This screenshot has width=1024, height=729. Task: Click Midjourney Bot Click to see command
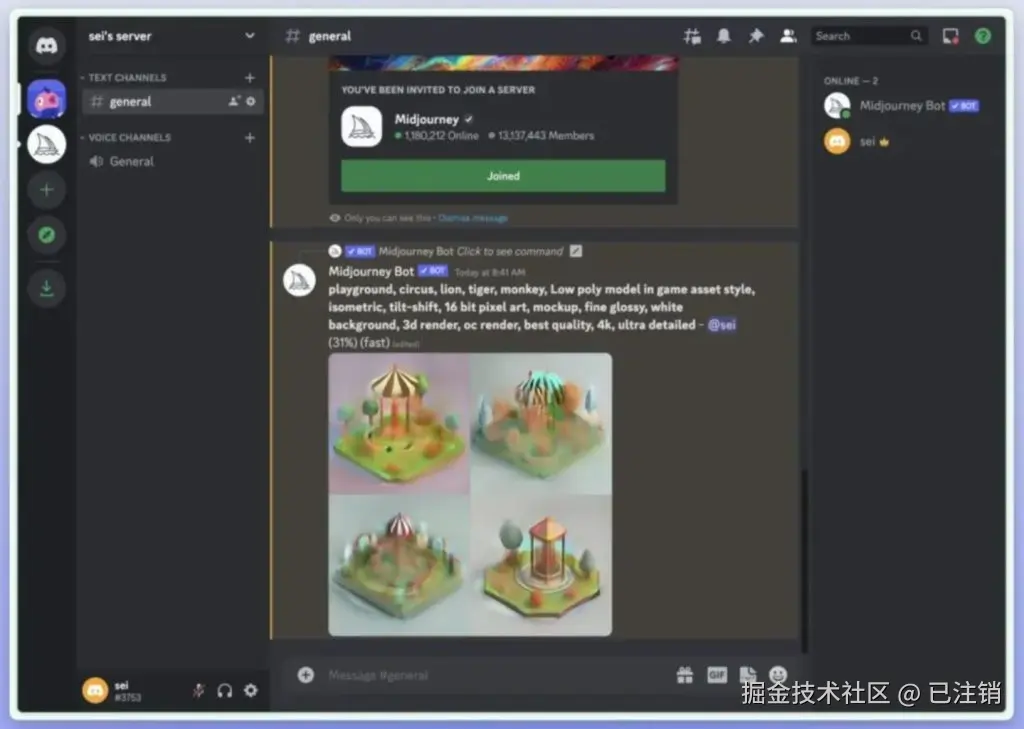(470, 251)
